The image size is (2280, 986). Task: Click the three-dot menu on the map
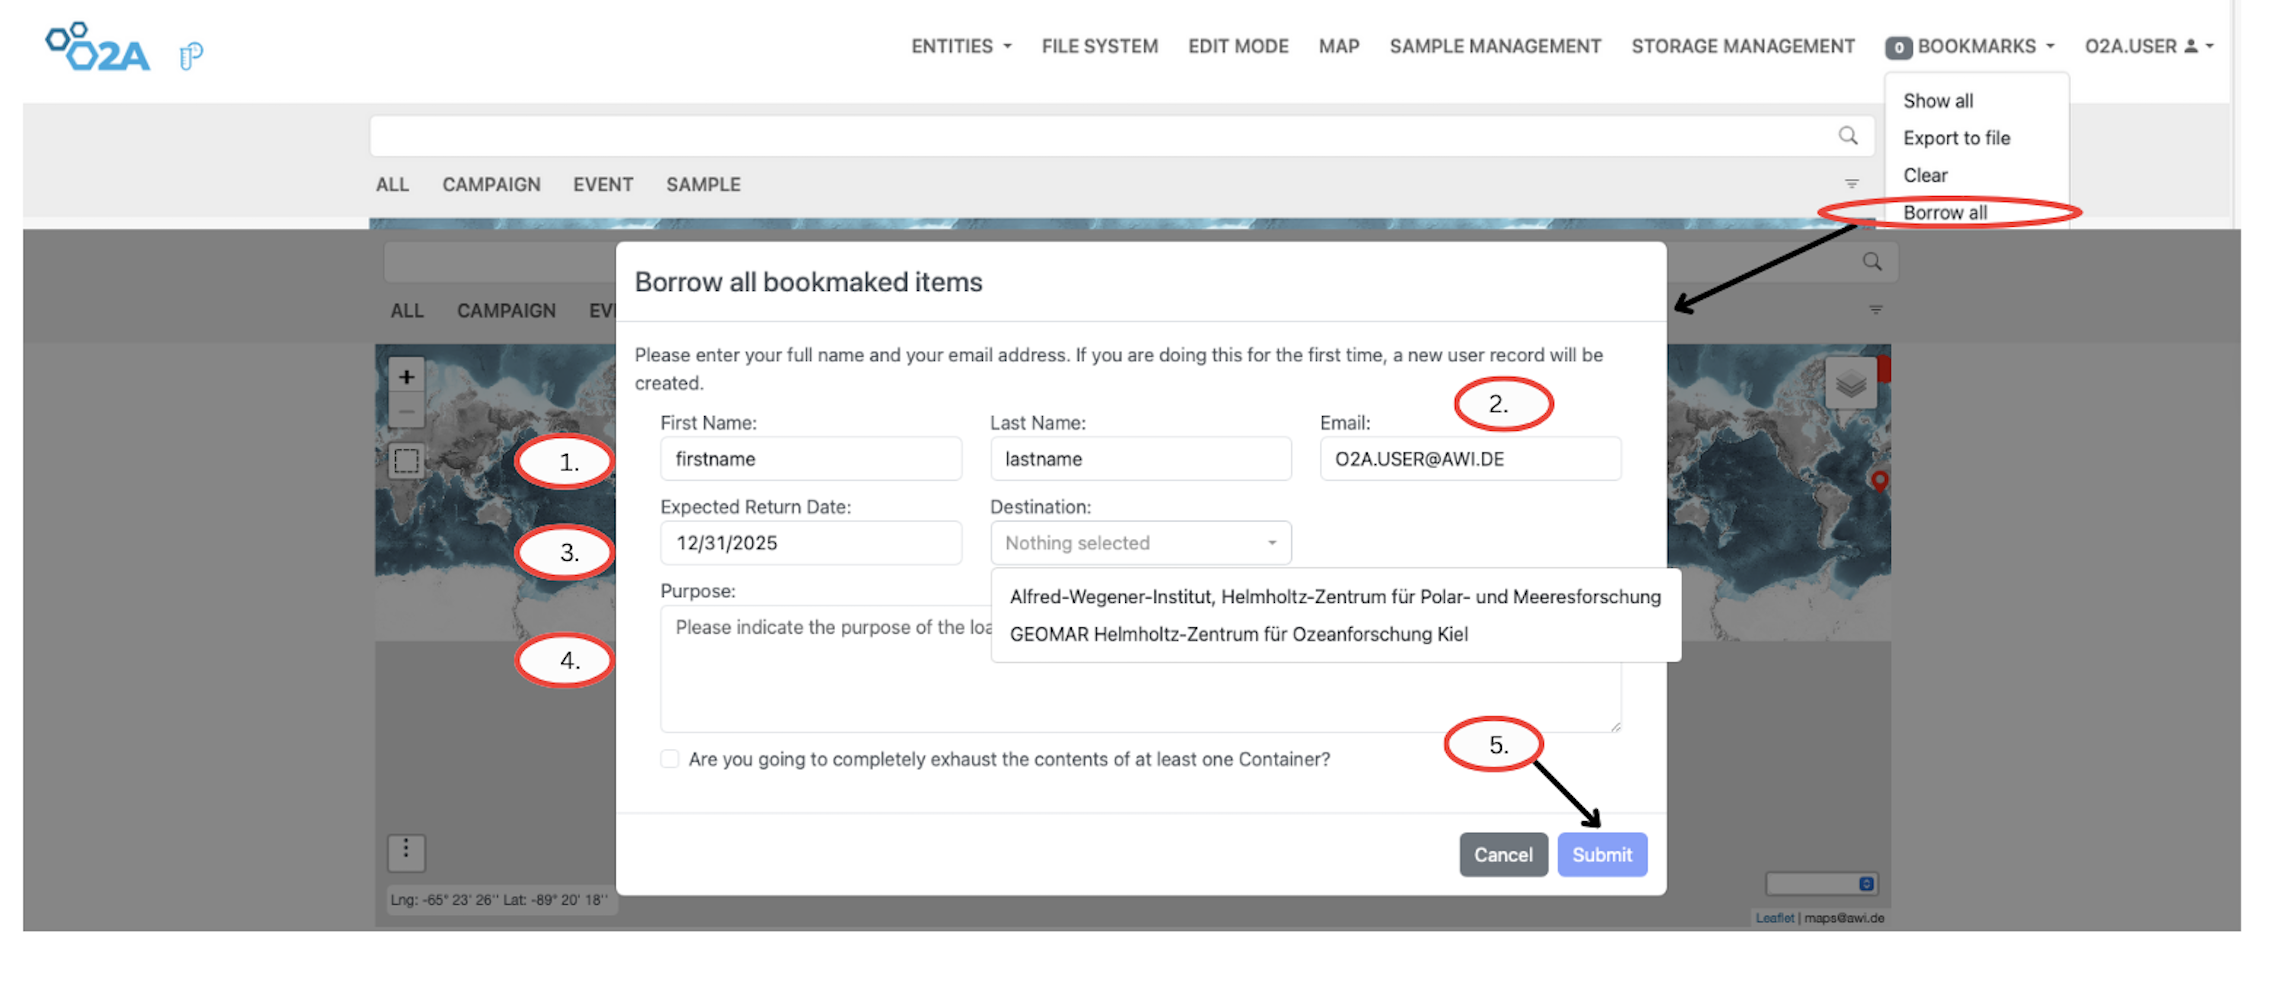point(406,851)
